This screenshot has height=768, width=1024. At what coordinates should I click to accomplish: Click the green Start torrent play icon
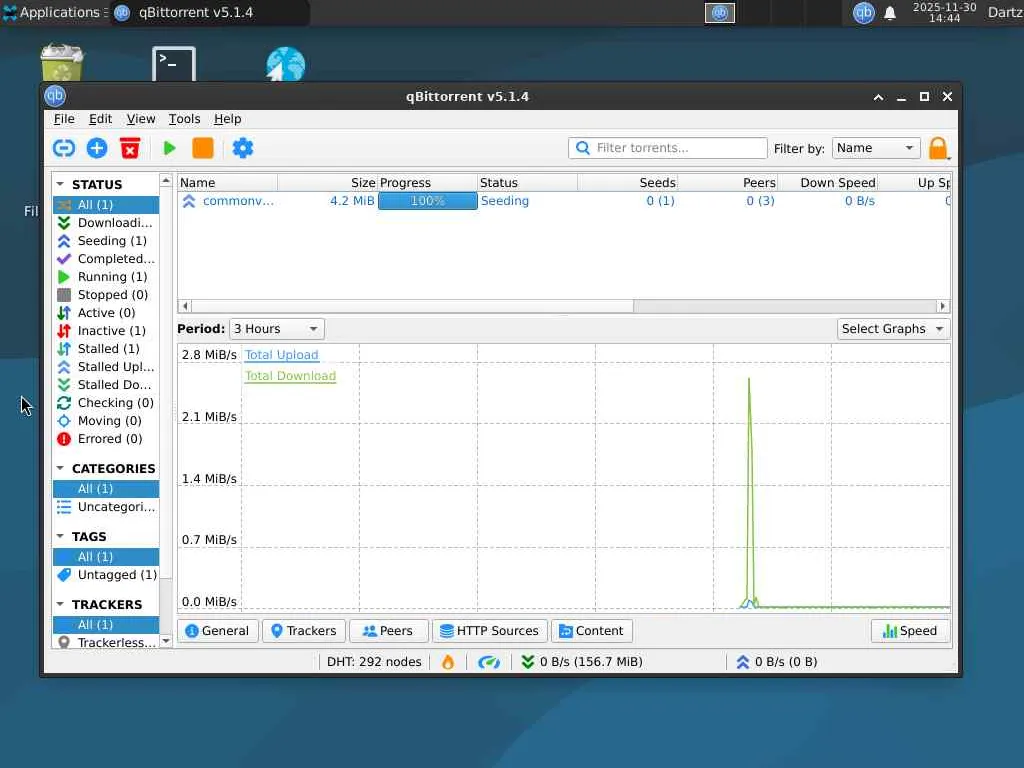point(169,148)
